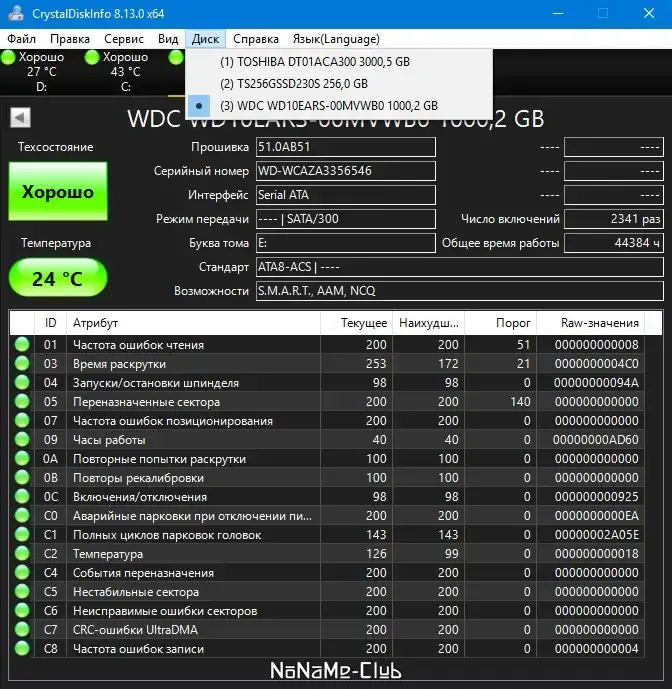The height and width of the screenshot is (689, 672).
Task: Click status circle for CRC-ошибки UltraDMA row
Action: click(22, 629)
